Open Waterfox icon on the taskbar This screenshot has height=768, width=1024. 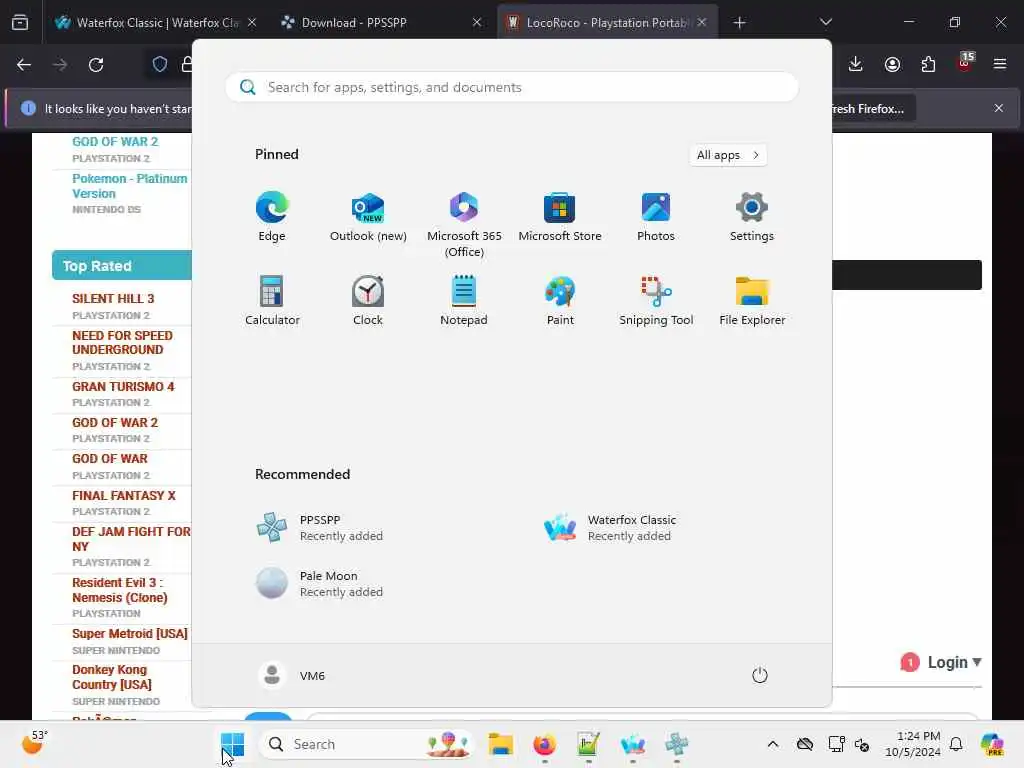pos(632,744)
